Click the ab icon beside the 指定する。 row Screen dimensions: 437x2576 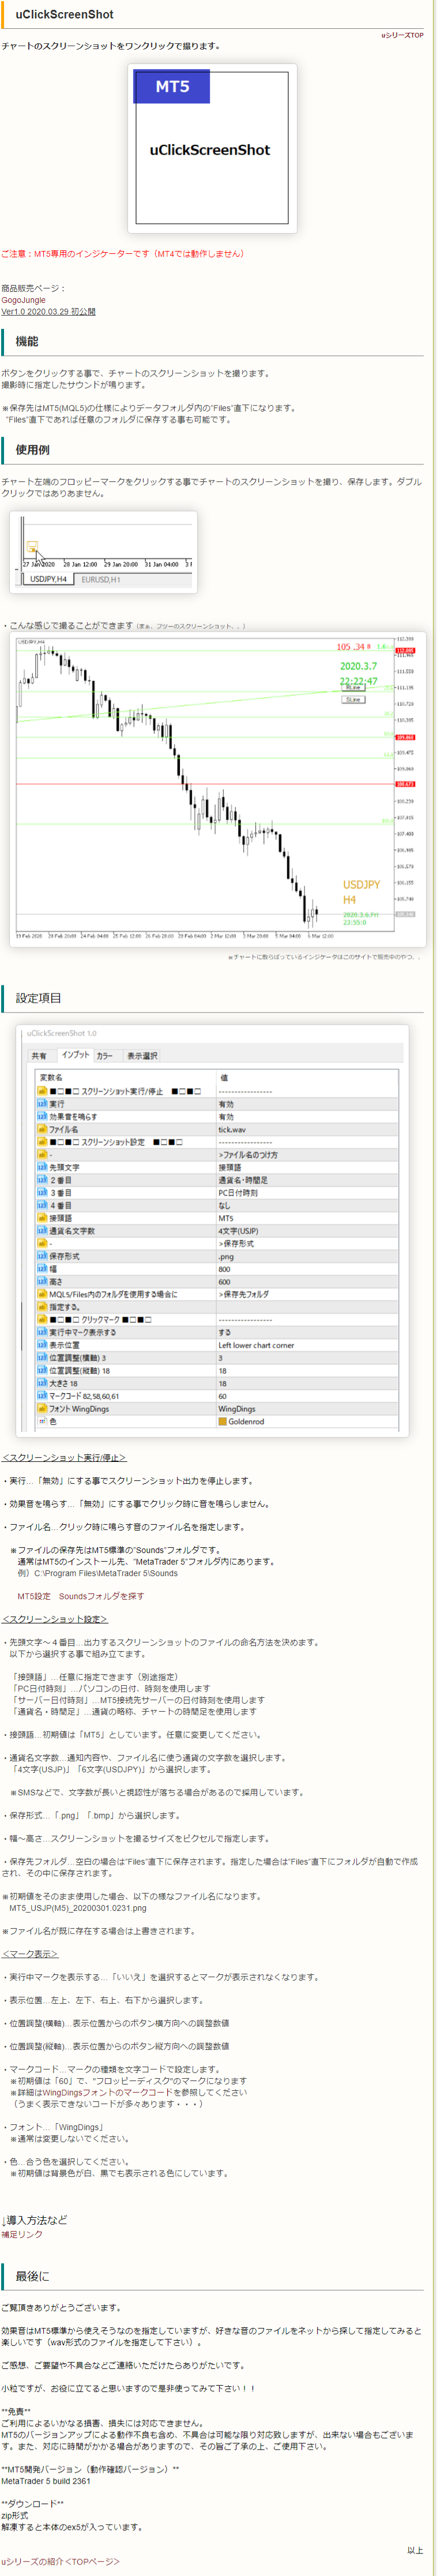pos(43,1307)
